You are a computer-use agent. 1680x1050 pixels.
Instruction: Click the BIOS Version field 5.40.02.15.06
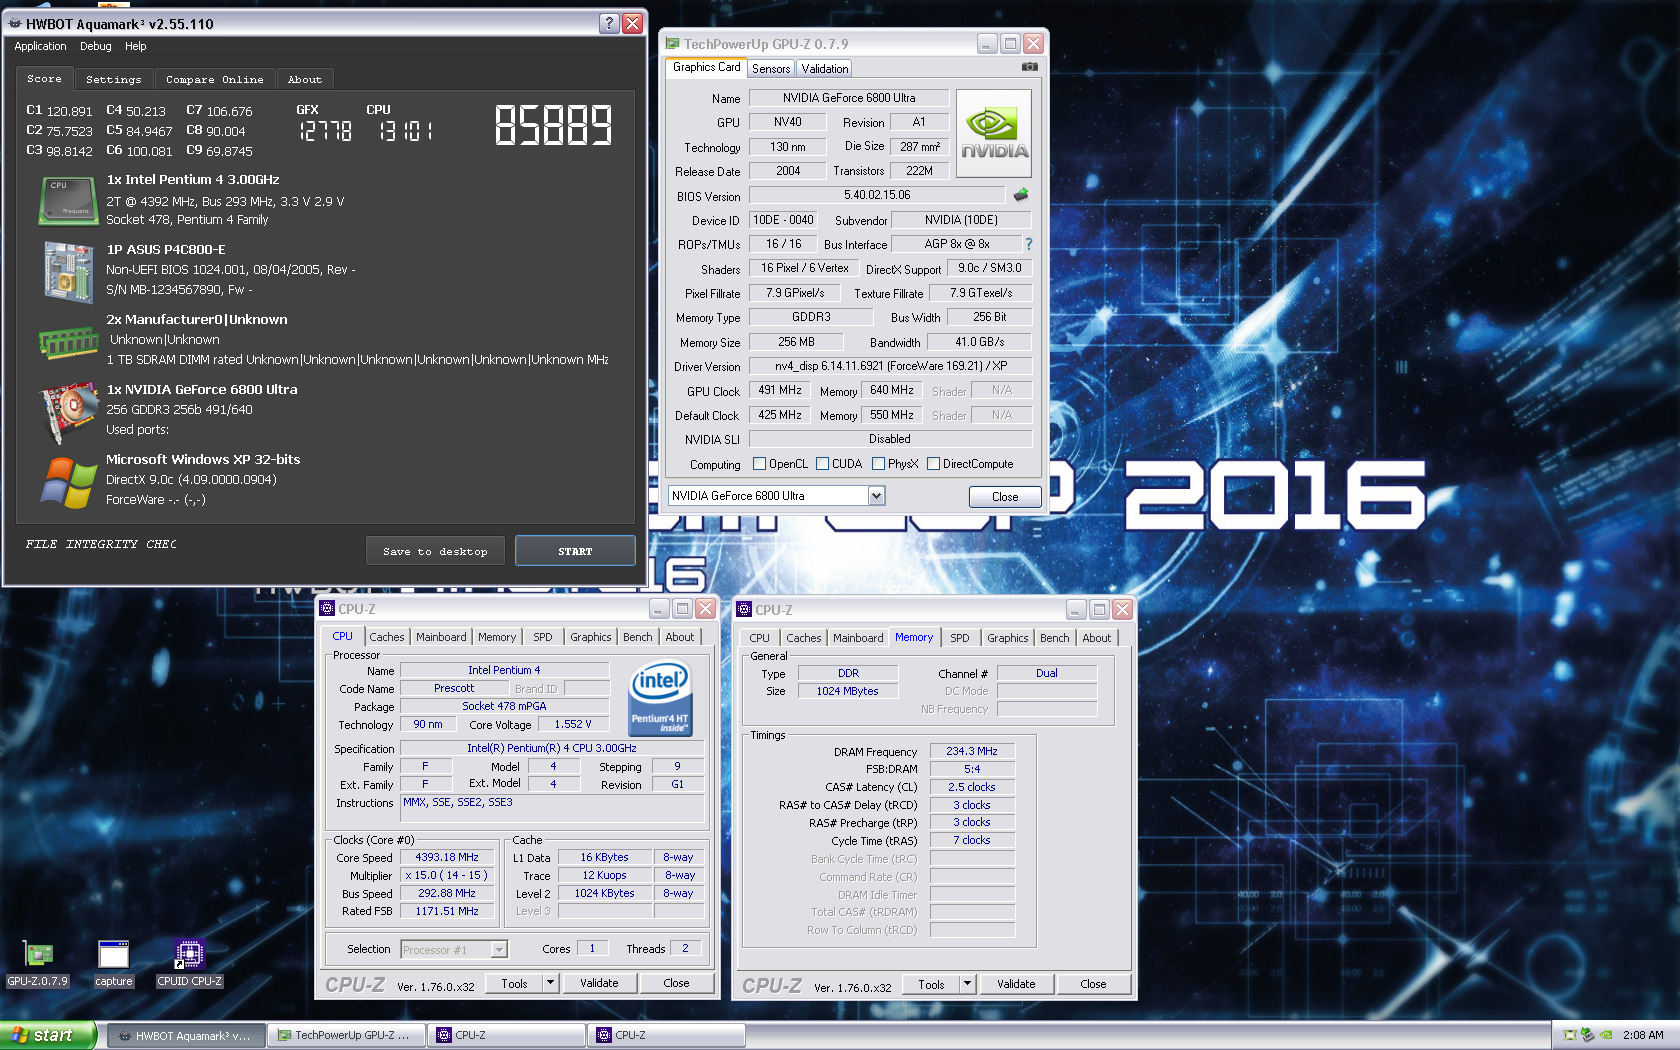point(877,196)
